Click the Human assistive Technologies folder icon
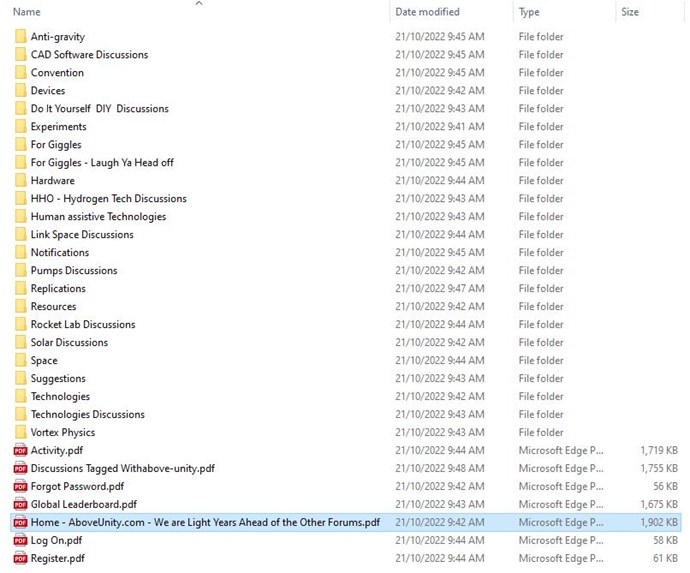The width and height of the screenshot is (690, 573). (20, 217)
